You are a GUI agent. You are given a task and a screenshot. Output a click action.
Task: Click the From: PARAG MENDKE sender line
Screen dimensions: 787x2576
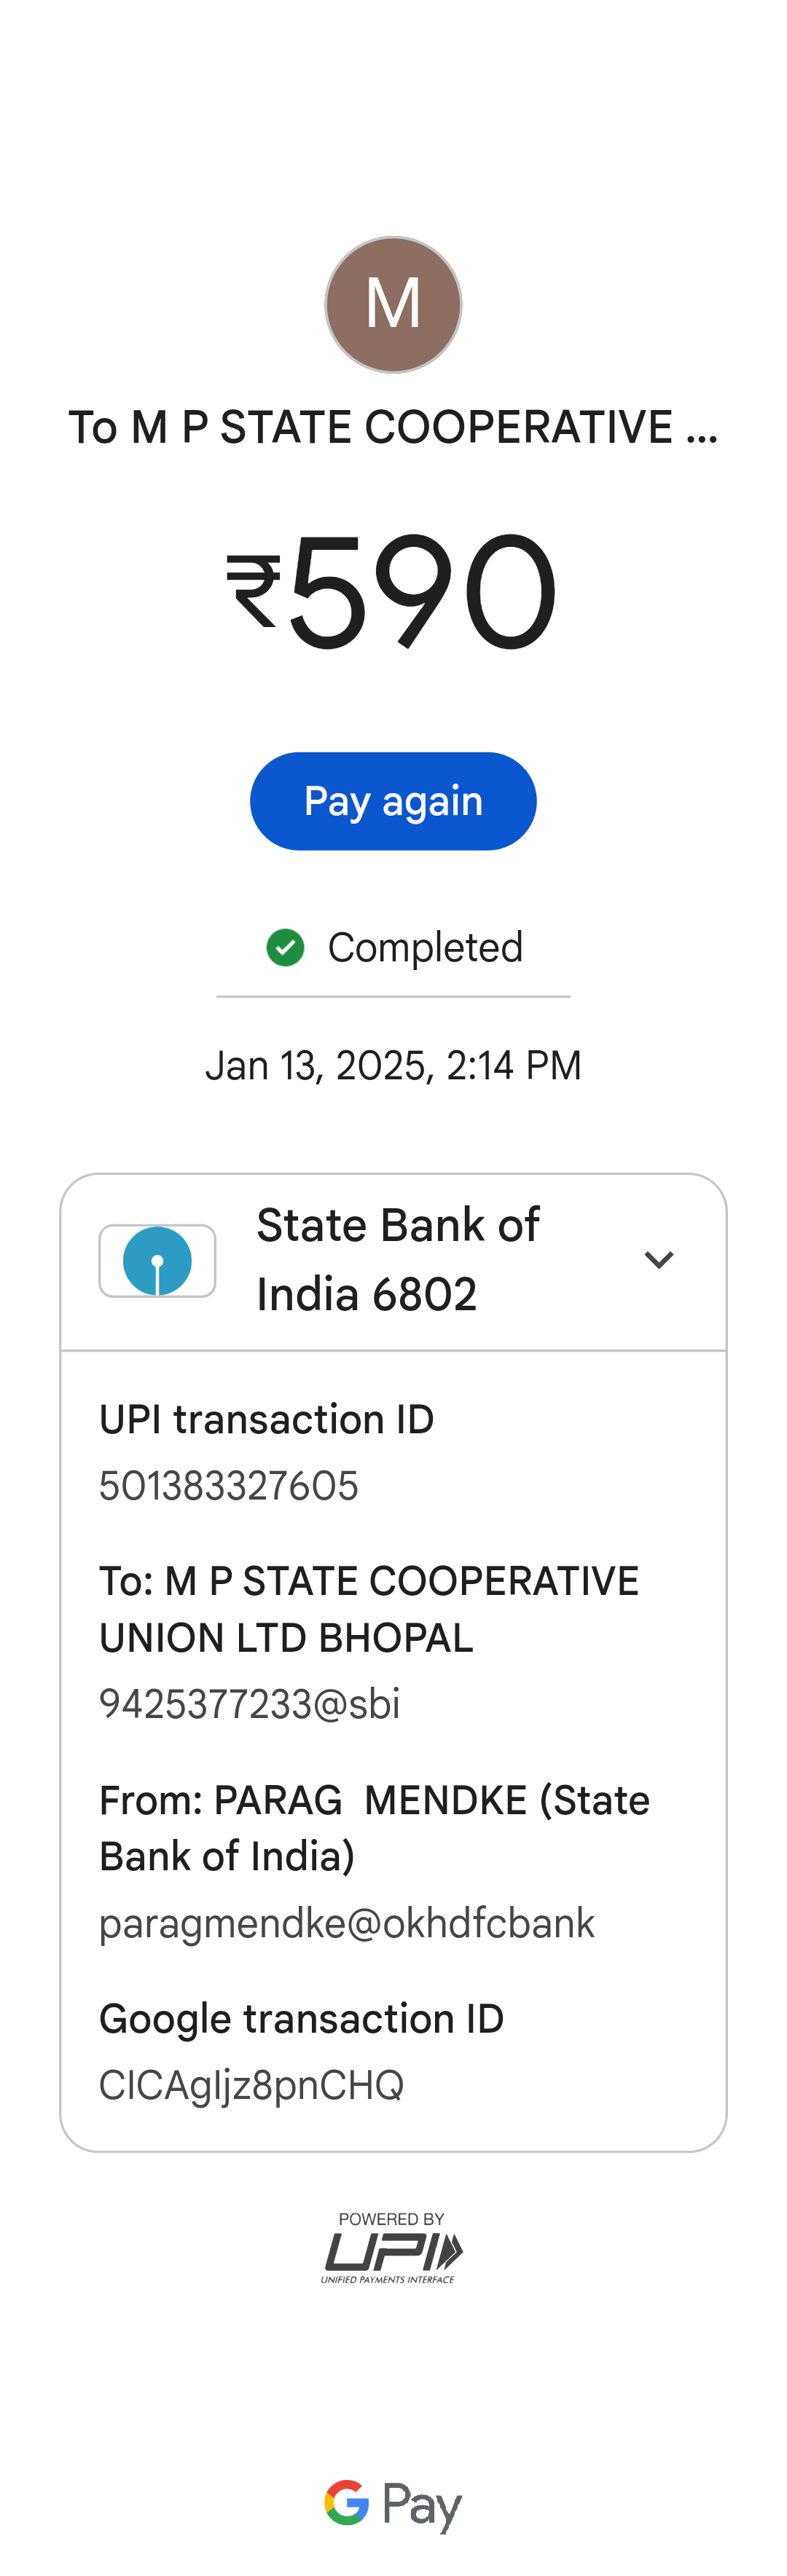pyautogui.click(x=374, y=1828)
